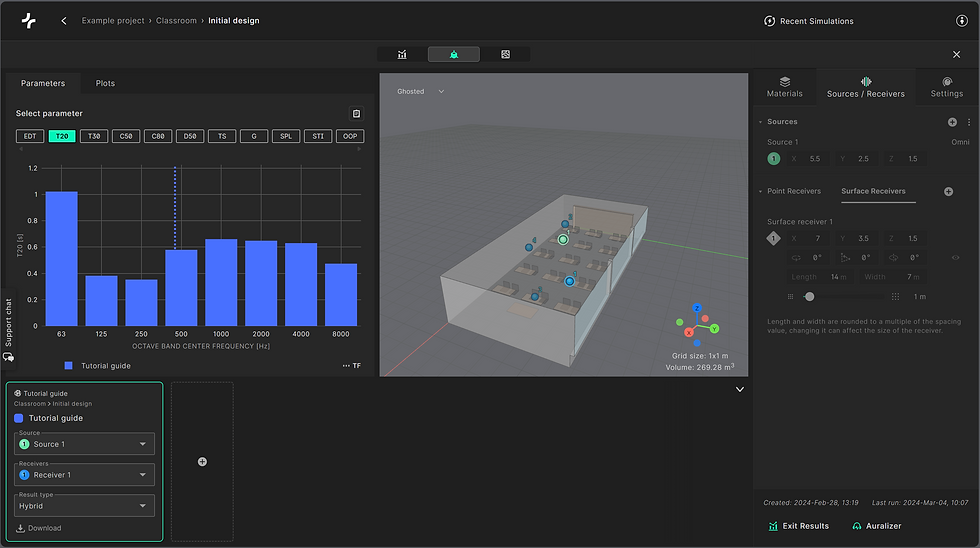Click the blue Tutorial guide color swatch
The width and height of the screenshot is (980, 548).
[19, 418]
